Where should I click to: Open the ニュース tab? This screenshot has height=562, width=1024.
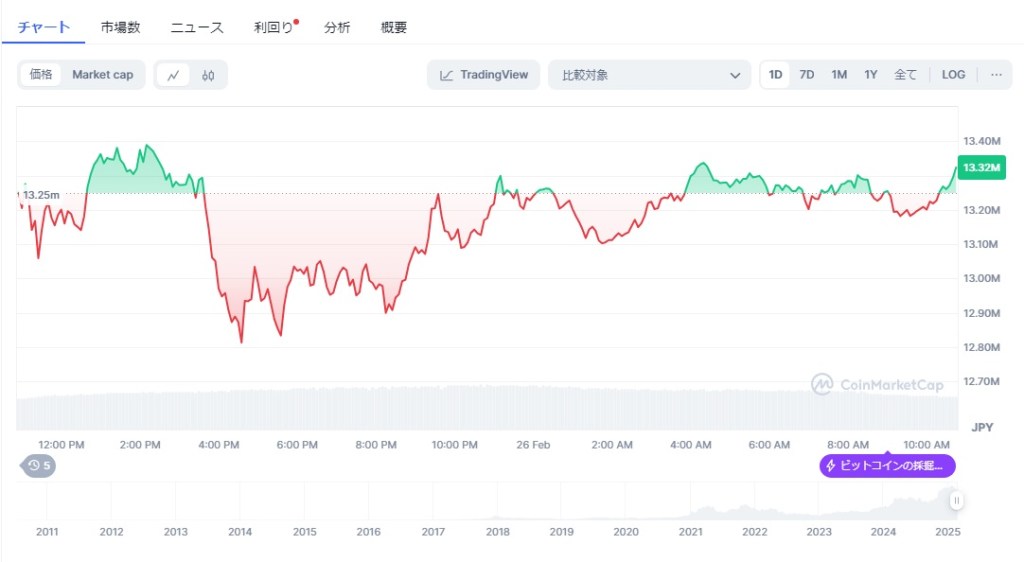(197, 28)
